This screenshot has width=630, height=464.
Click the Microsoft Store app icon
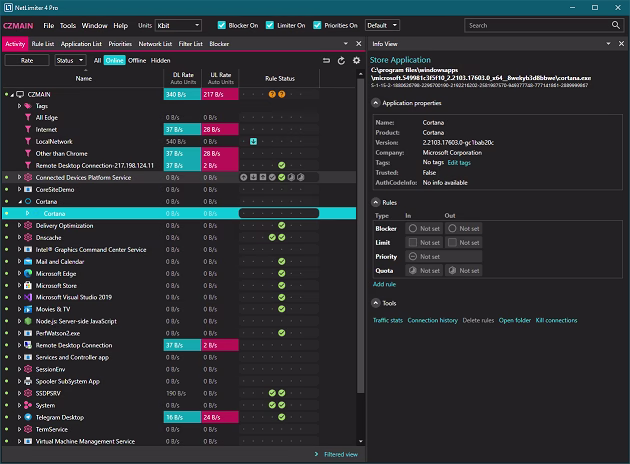point(28,286)
